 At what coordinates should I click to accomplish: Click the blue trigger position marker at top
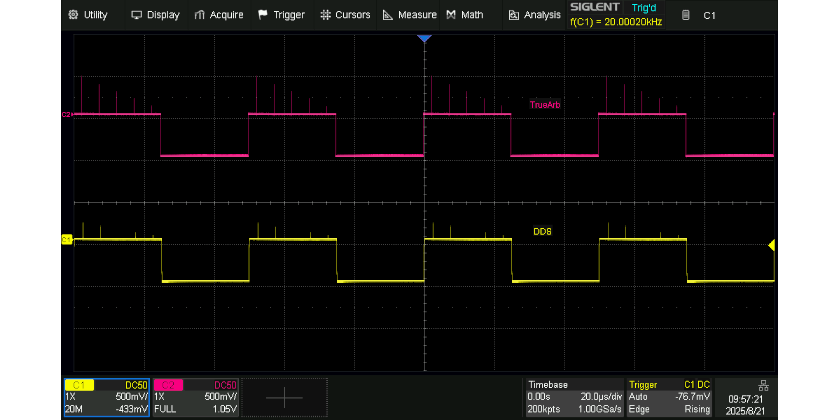[x=424, y=38]
